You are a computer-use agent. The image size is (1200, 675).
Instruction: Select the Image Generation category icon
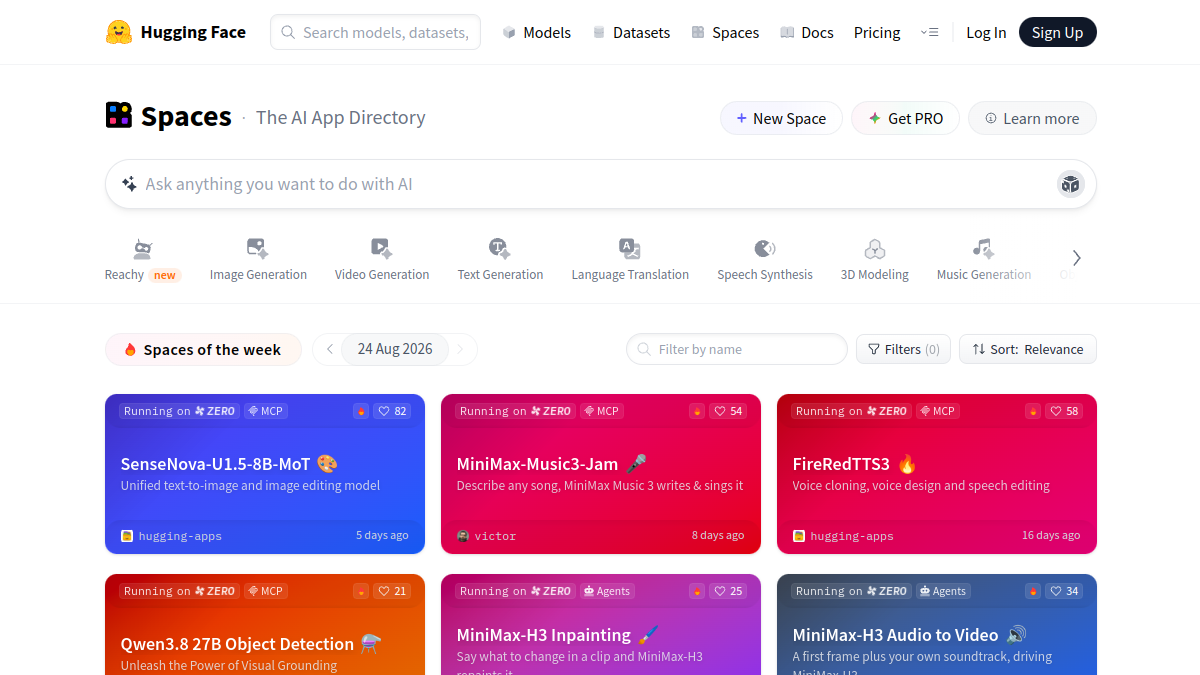pyautogui.click(x=258, y=249)
